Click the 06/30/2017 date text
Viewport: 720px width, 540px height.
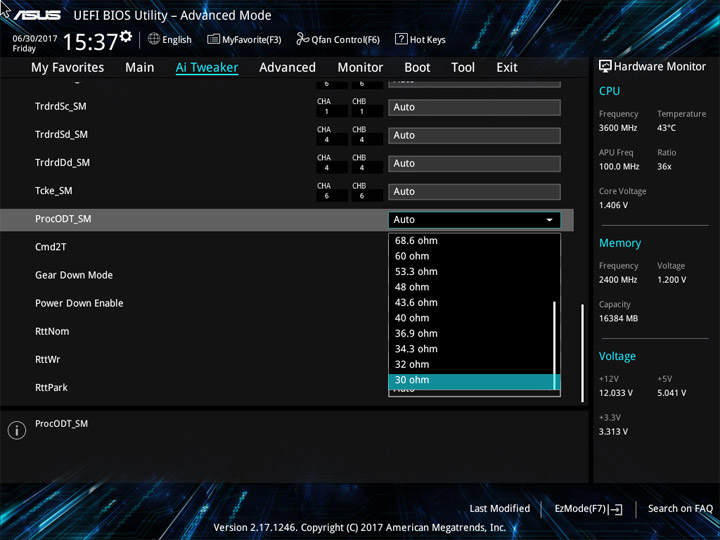click(x=35, y=39)
